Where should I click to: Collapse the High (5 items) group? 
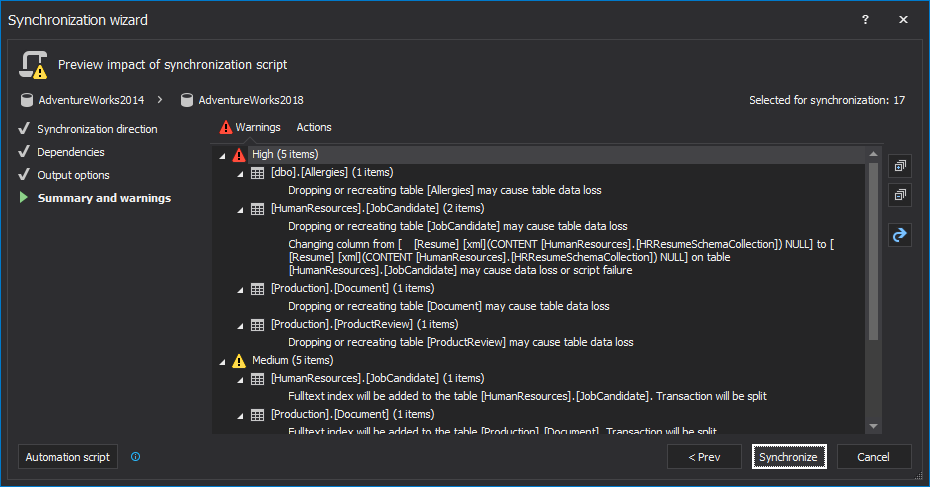coord(222,155)
